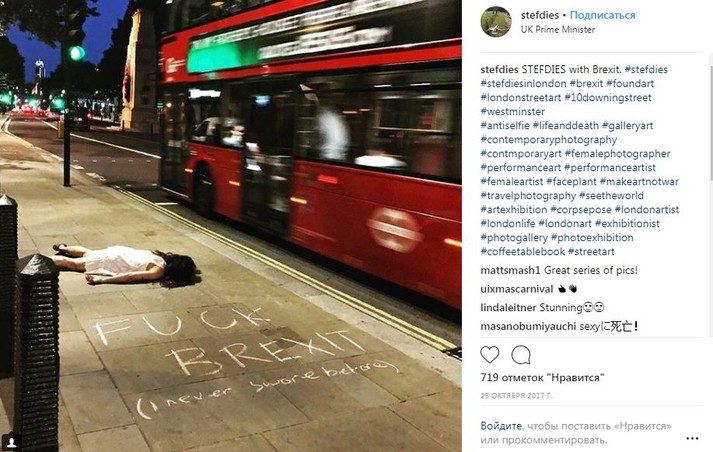Open the #brexit hashtag
713x452 pixels.
click(x=586, y=84)
